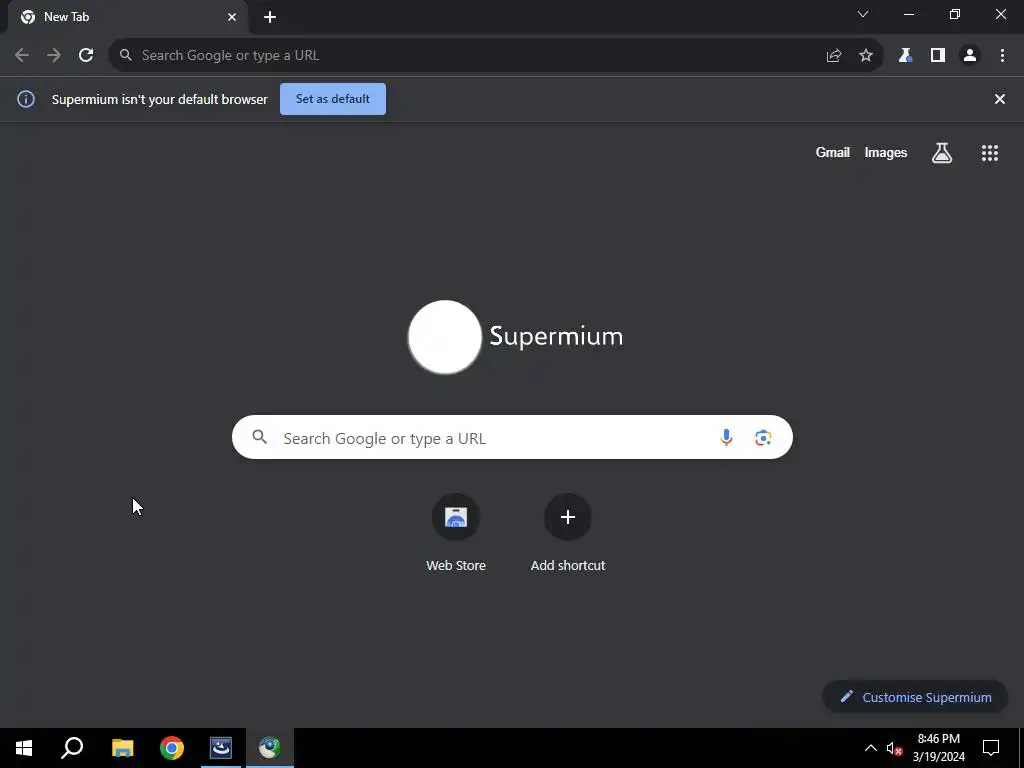The width and height of the screenshot is (1024, 768).
Task: Click the forward navigation arrow
Action: [54, 56]
